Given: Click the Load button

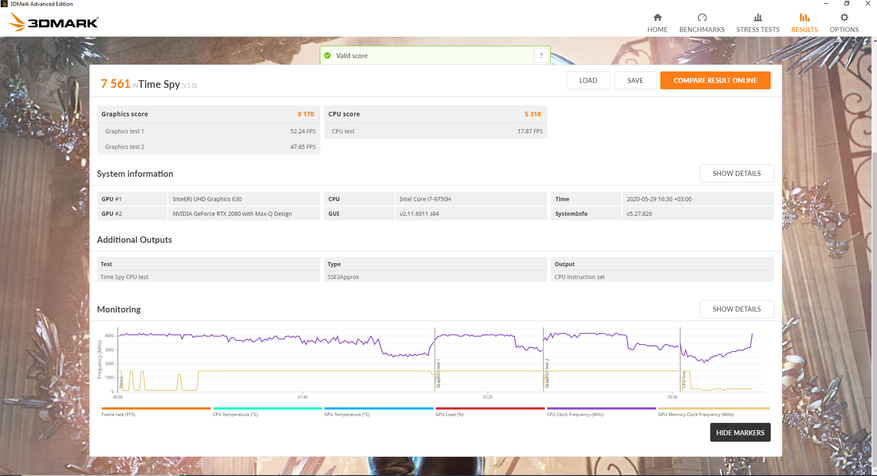Looking at the screenshot, I should coord(588,80).
